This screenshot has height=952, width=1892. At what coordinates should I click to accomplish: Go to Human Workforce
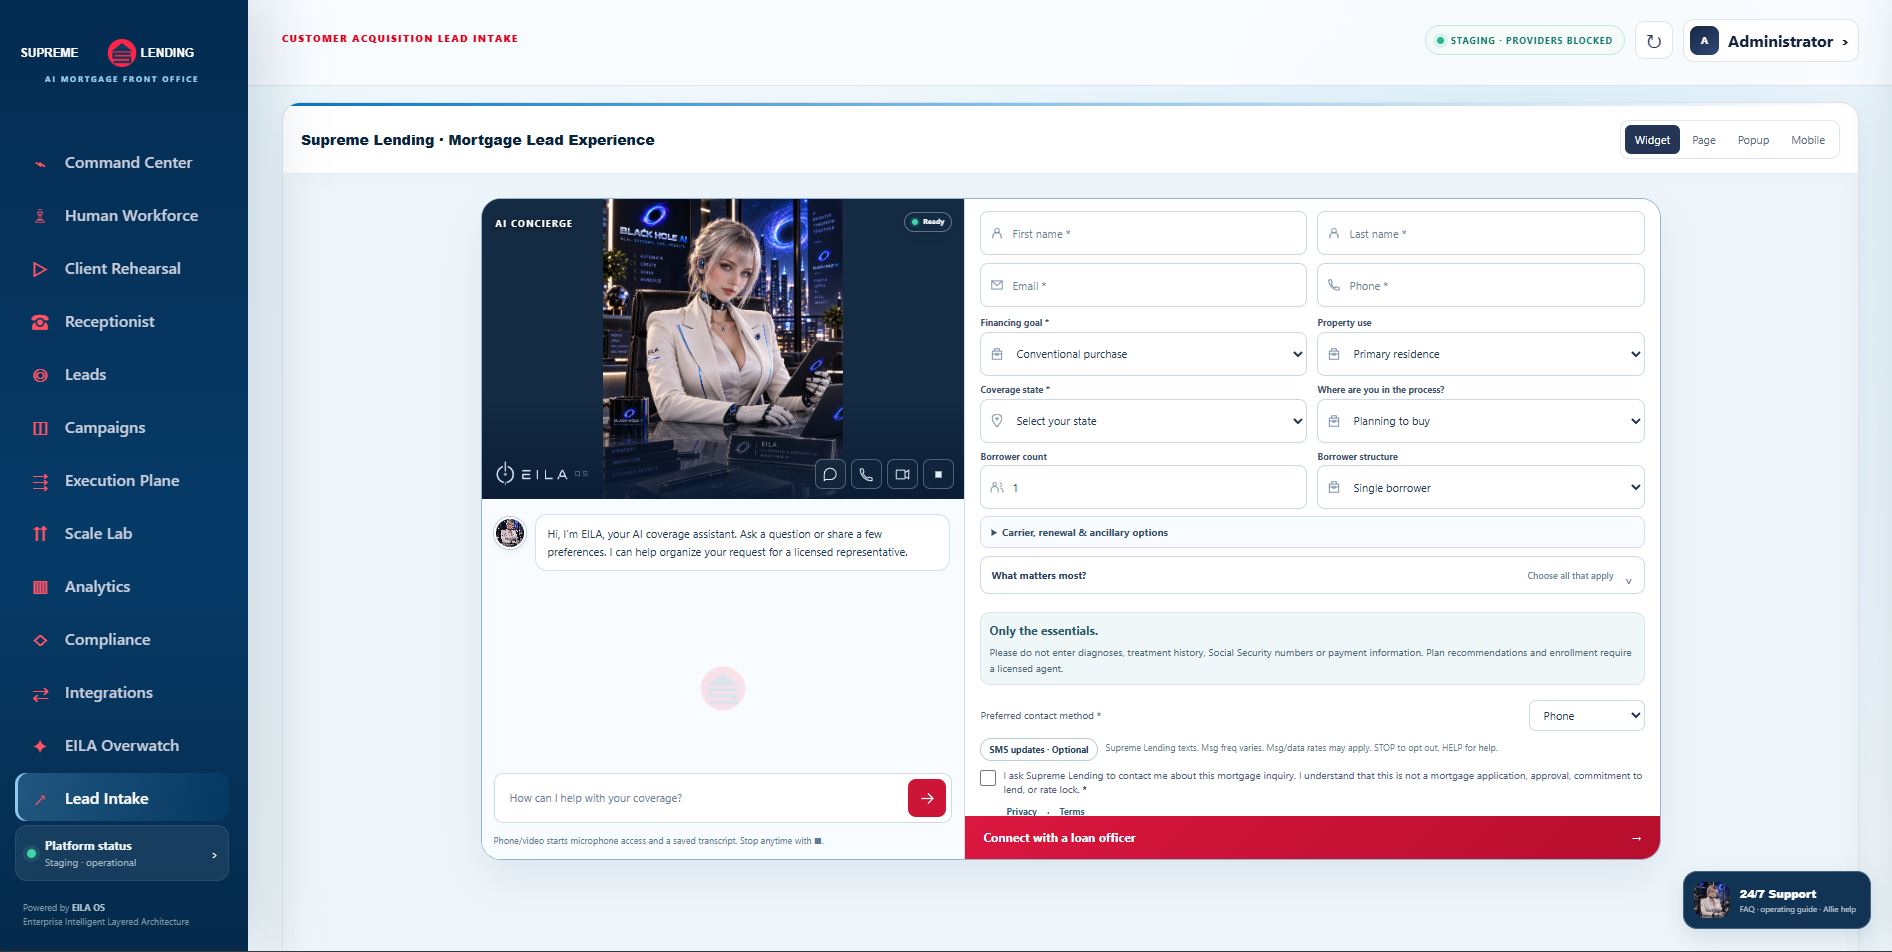click(122, 215)
